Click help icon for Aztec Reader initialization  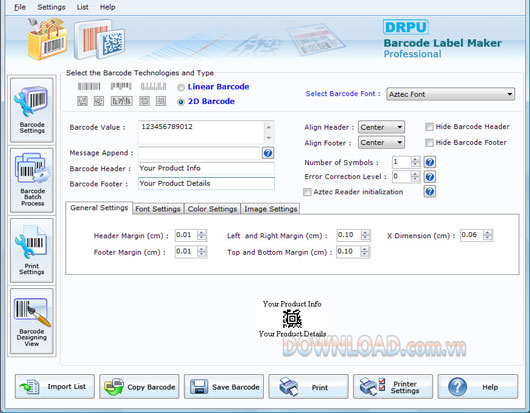430,192
